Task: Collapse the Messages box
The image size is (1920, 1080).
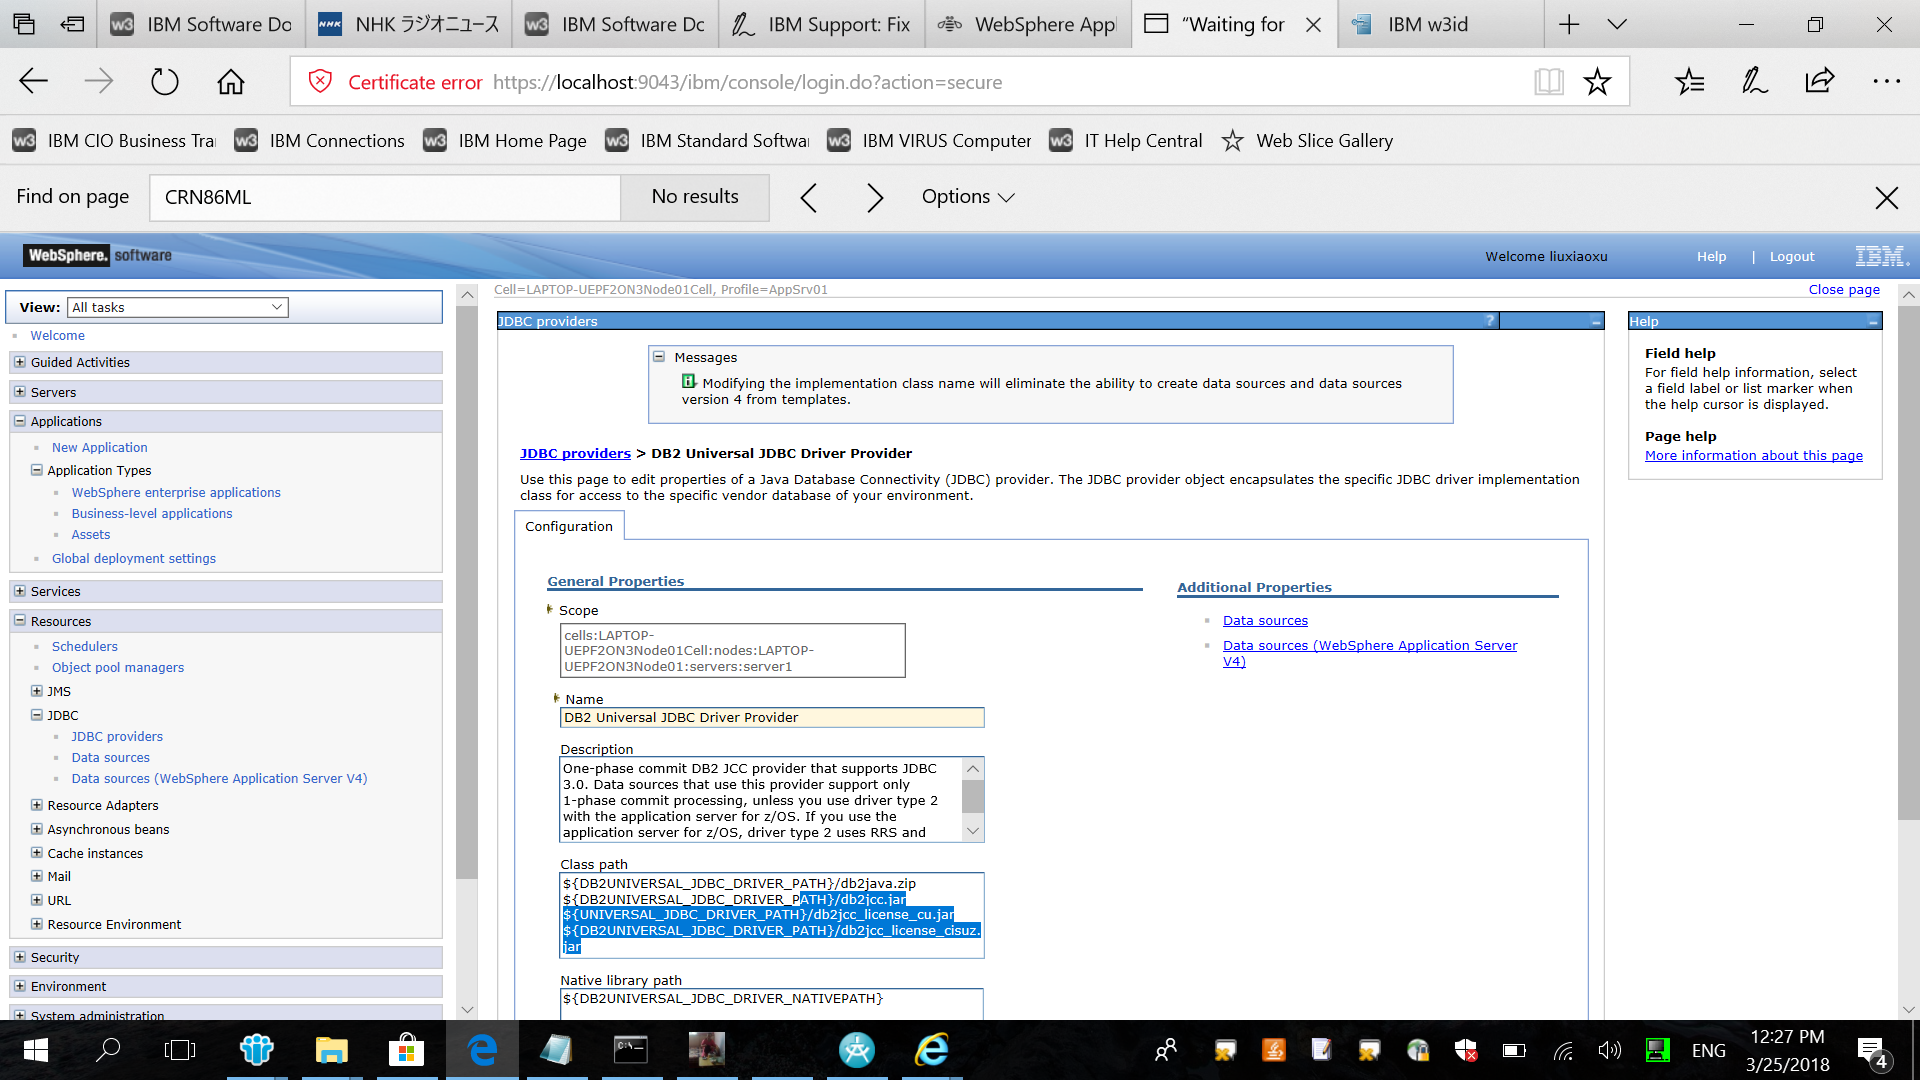Action: pyautogui.click(x=659, y=357)
